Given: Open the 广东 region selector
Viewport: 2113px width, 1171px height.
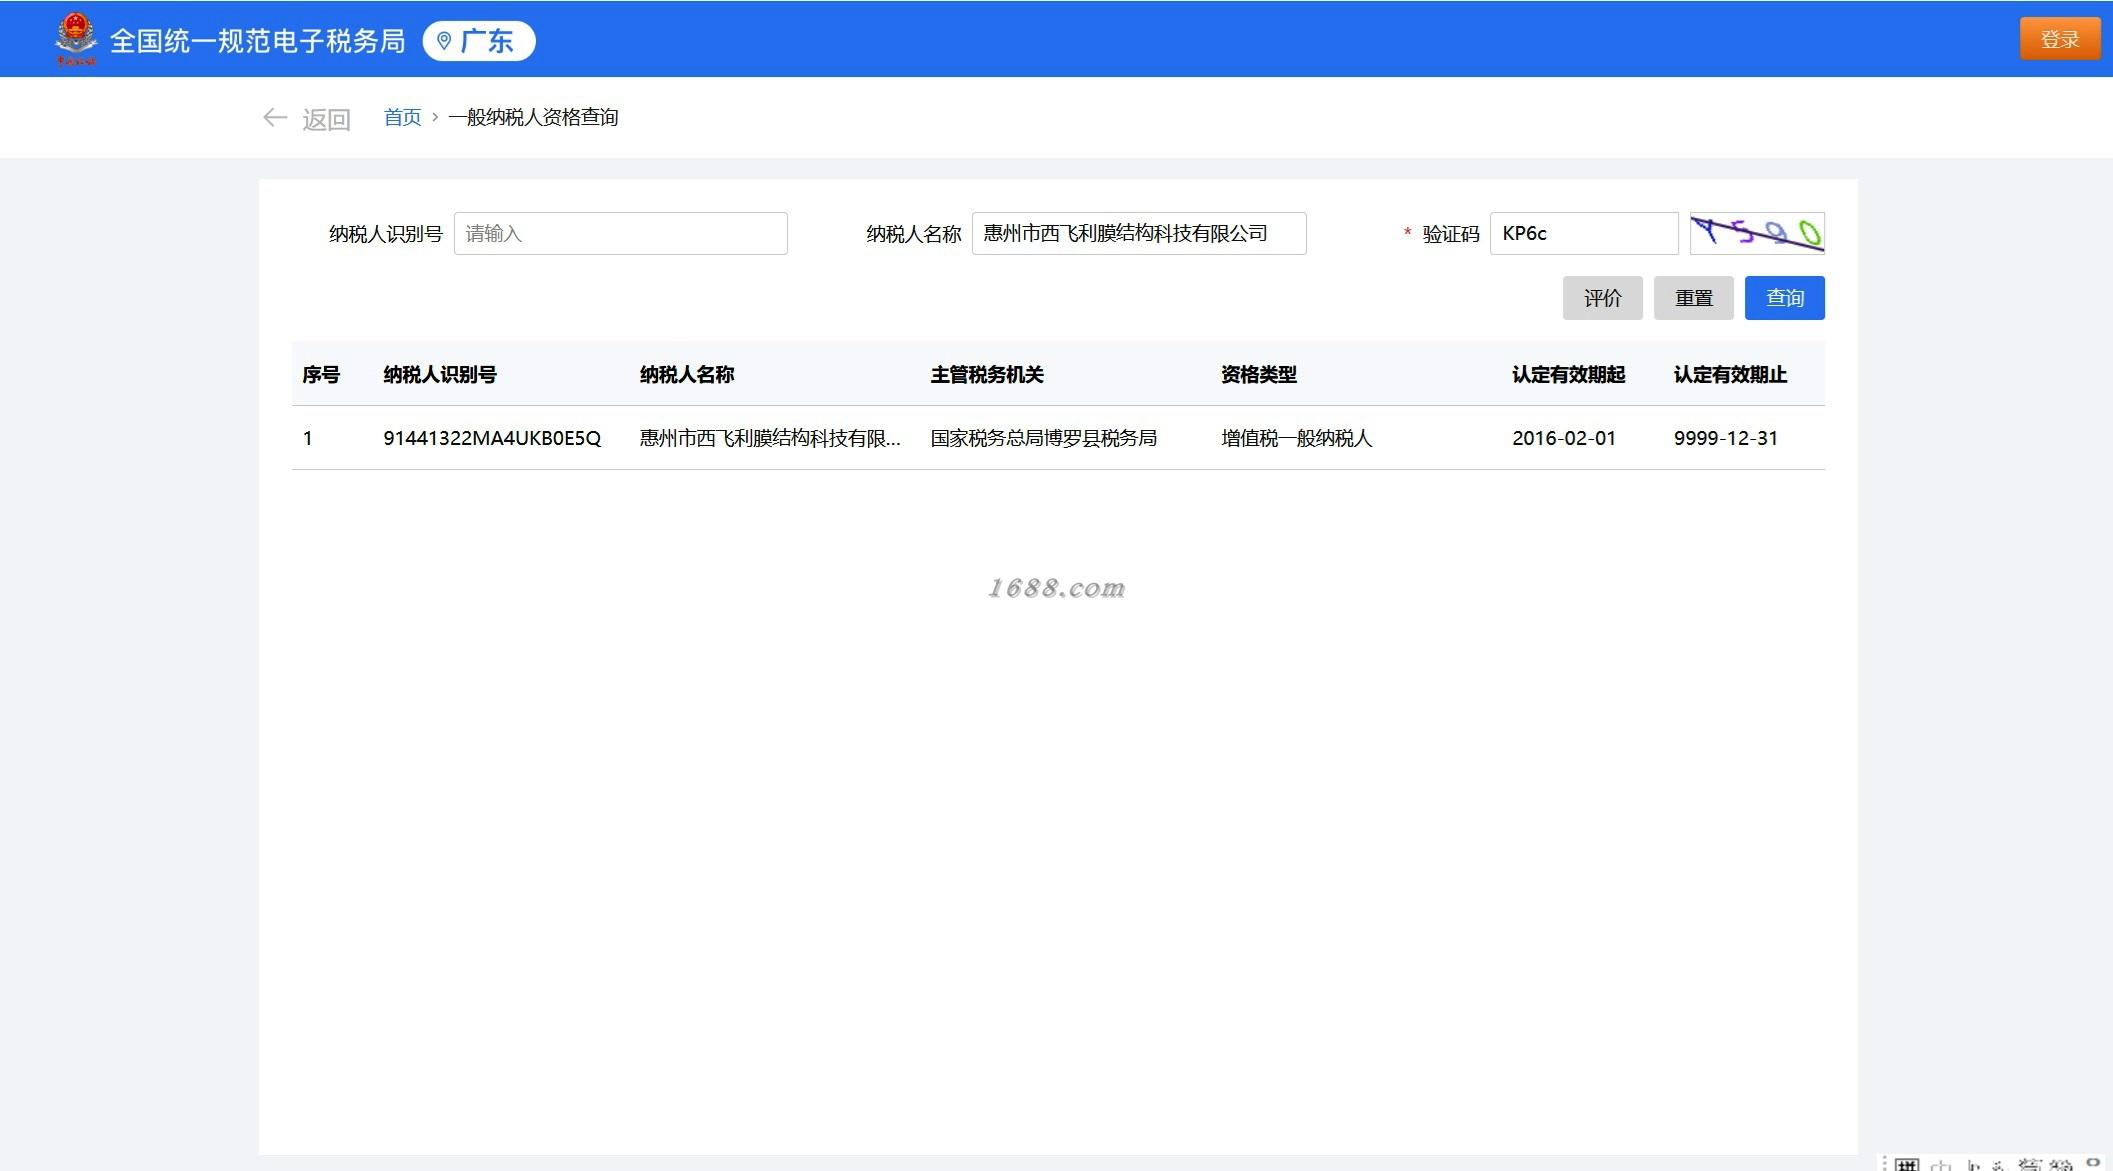Looking at the screenshot, I should click(480, 41).
